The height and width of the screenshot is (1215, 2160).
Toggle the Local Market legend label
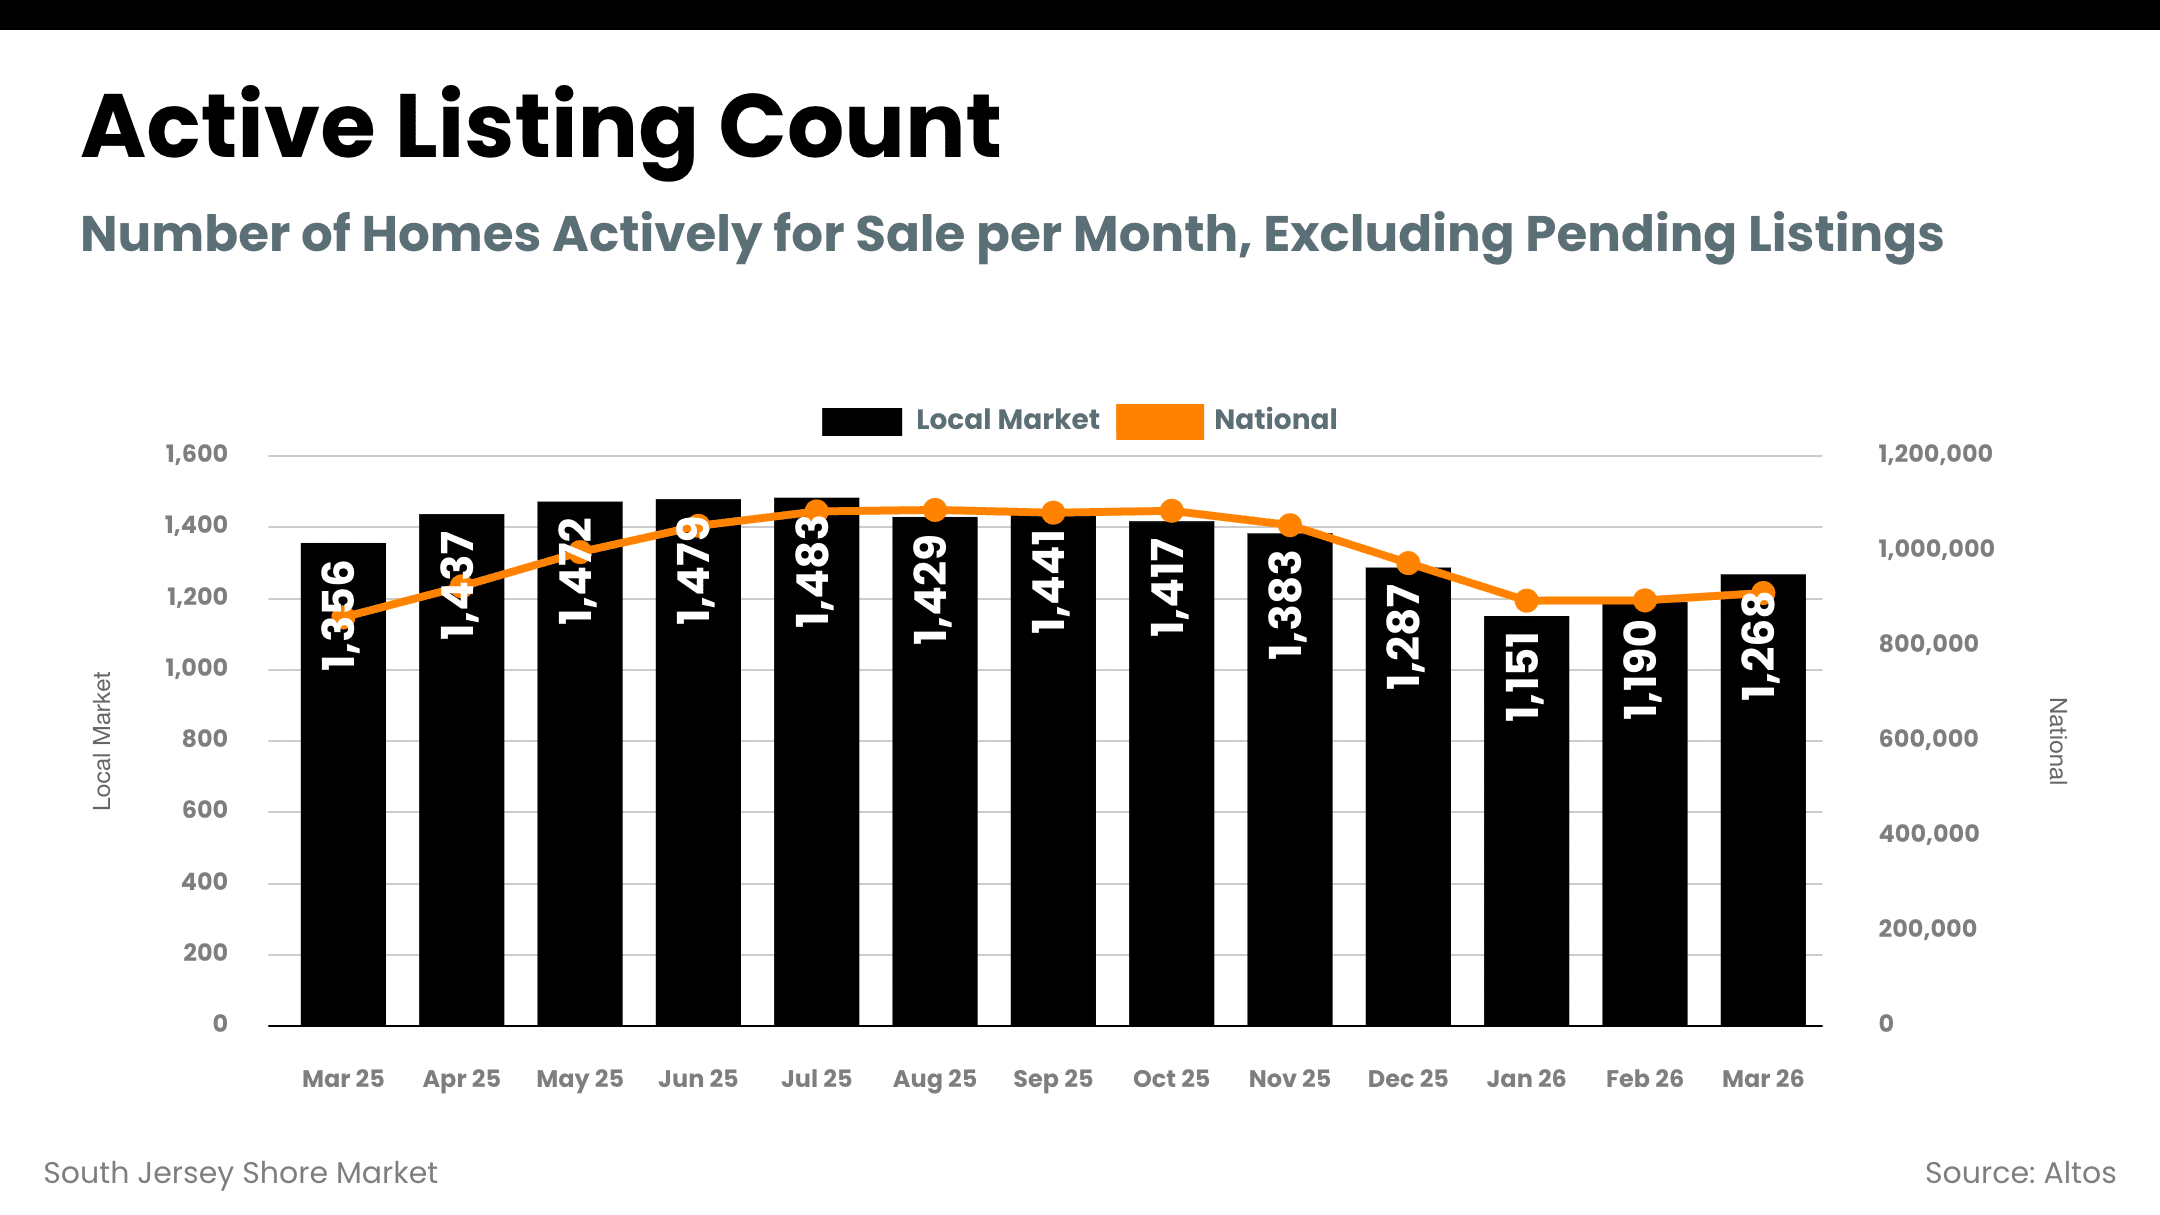[1007, 420]
